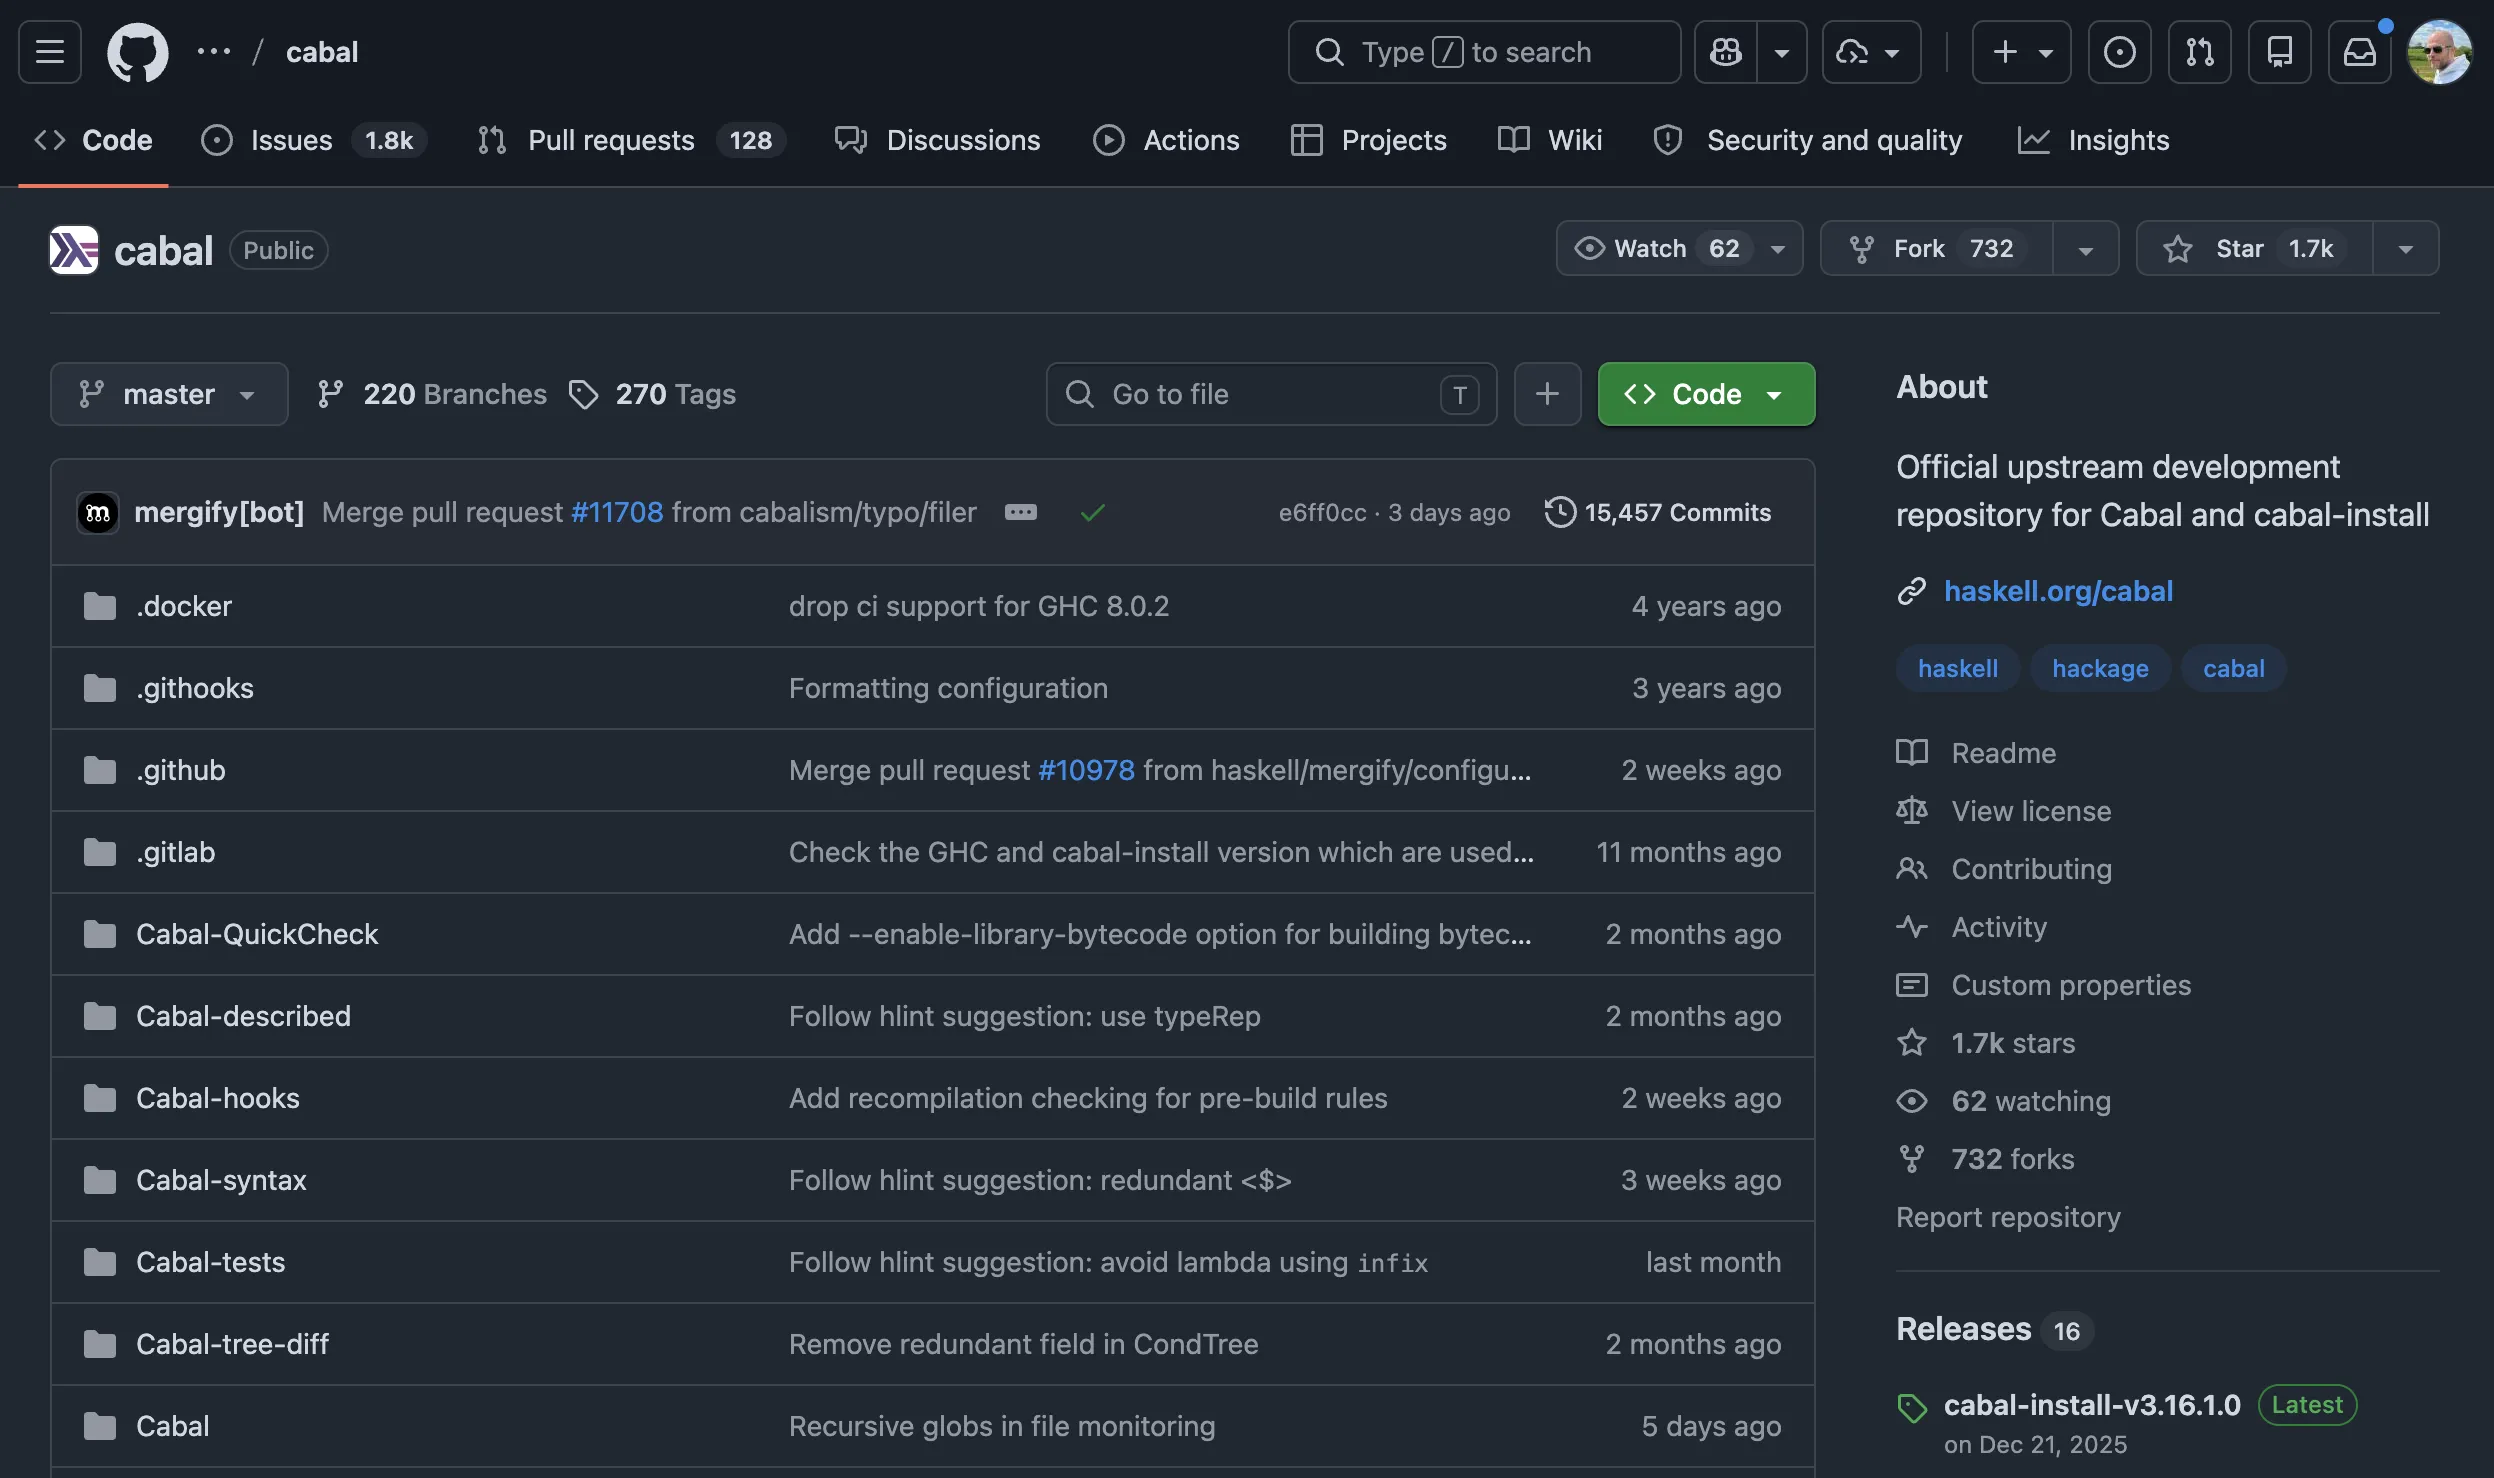Open the repositories icon in header
Image resolution: width=2494 pixels, height=1478 pixels.
[x=2279, y=52]
